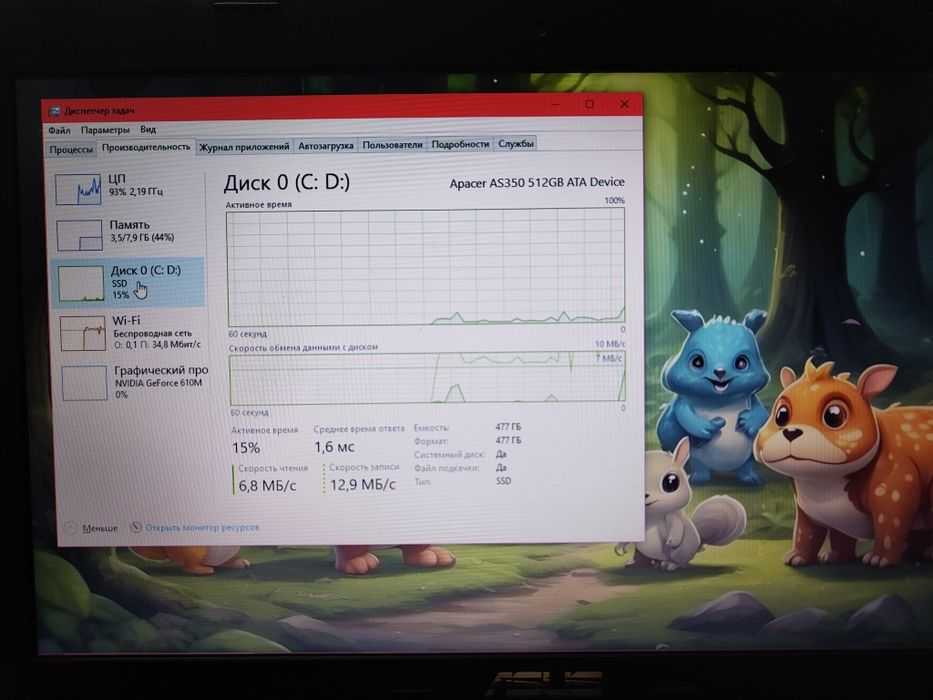Viewport: 933px width, 700px height.
Task: Click the disk transfer rate graph
Action: click(x=427, y=378)
